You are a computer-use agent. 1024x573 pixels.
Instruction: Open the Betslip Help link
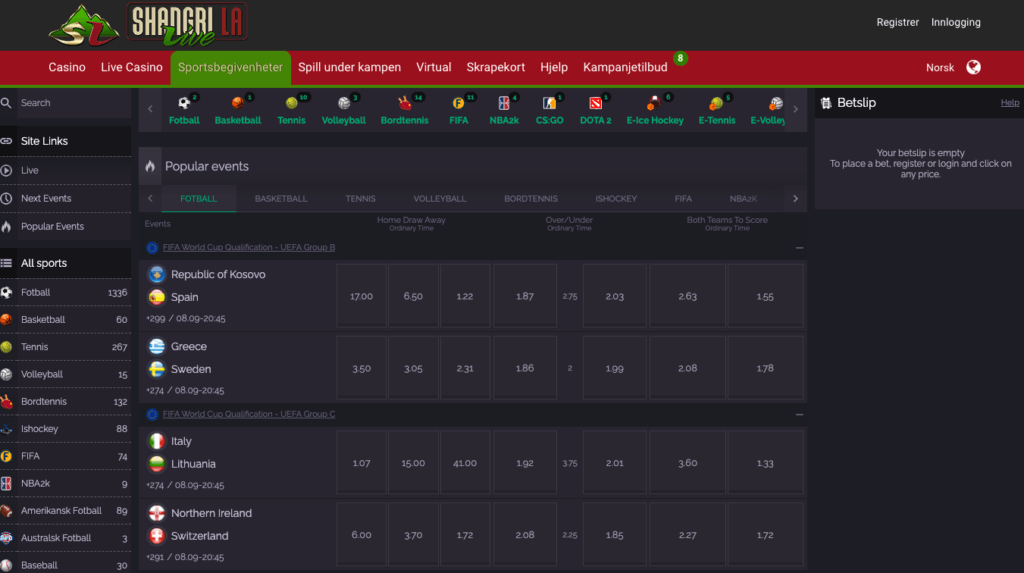click(x=1010, y=103)
